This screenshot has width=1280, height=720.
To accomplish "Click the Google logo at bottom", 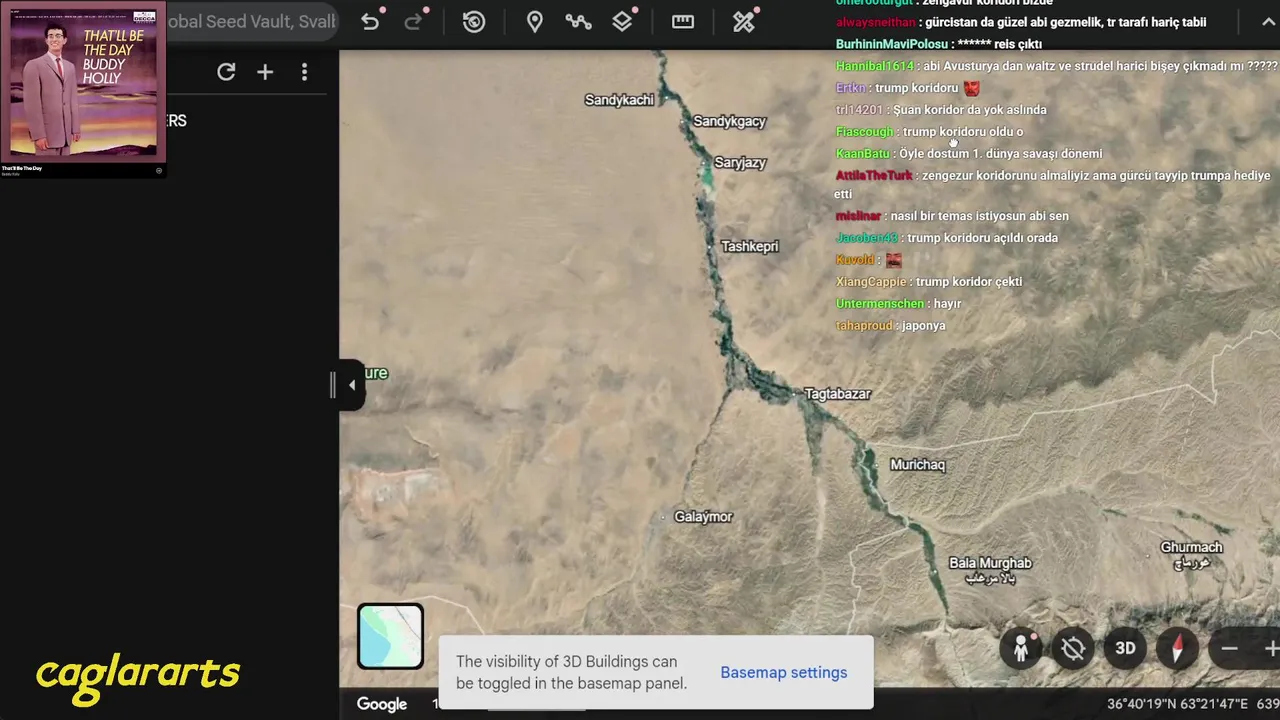I will 382,704.
